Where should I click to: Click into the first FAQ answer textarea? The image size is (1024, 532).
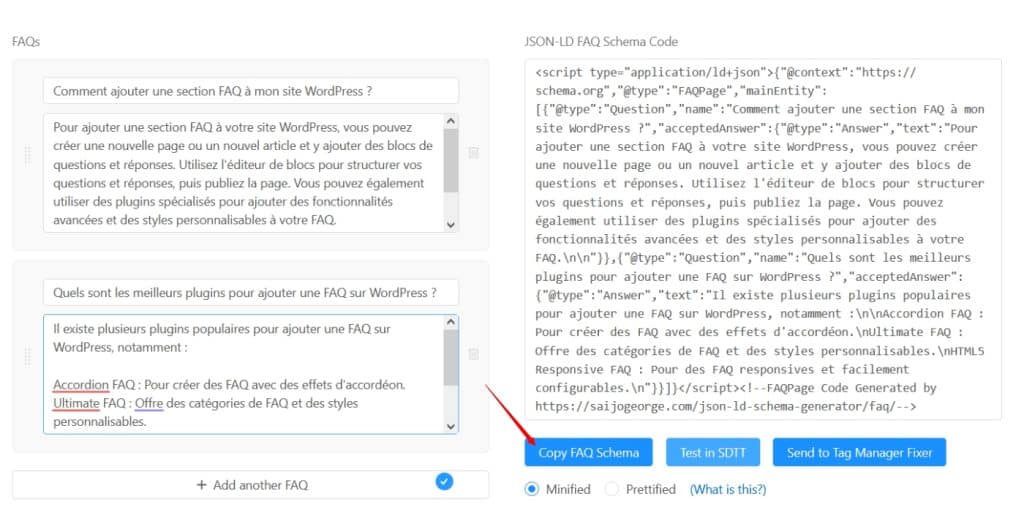point(243,174)
